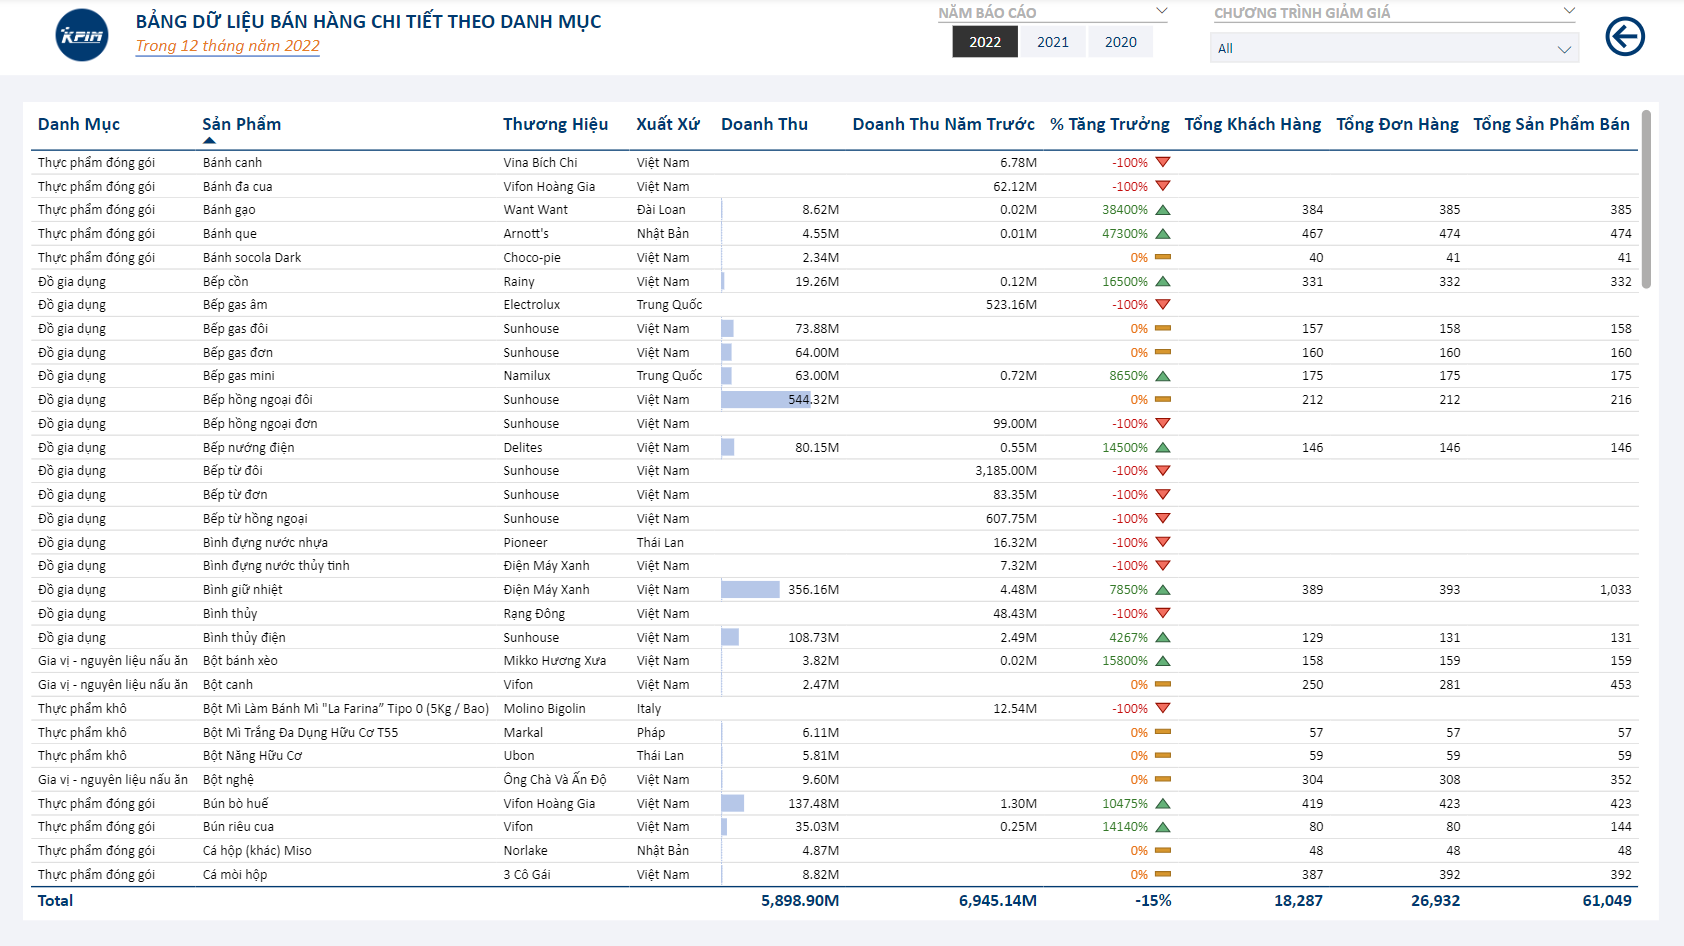Click the 3,185.00M previous revenue value
1684x946 pixels.
click(x=1006, y=471)
